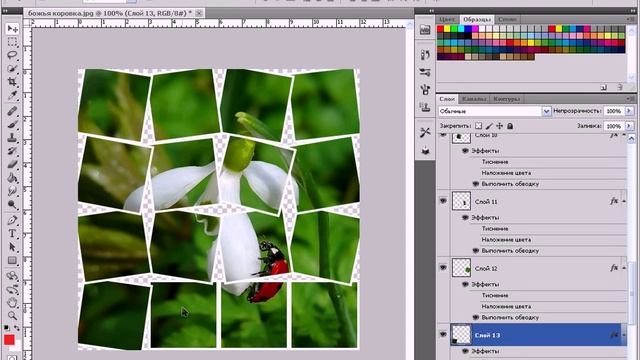The height and width of the screenshot is (360, 640).
Task: Select the Eraser tool
Action: [12, 164]
